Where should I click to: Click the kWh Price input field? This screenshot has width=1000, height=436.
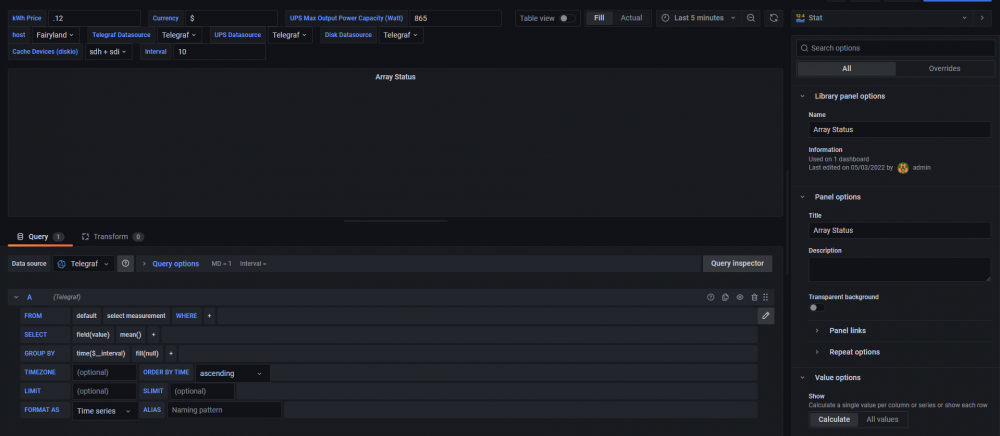[94, 18]
